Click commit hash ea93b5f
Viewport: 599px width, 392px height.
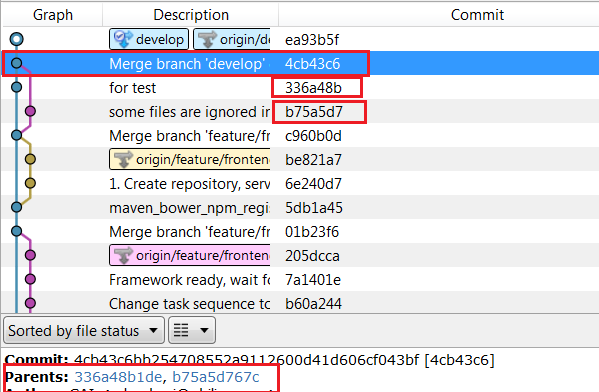pyautogui.click(x=312, y=40)
